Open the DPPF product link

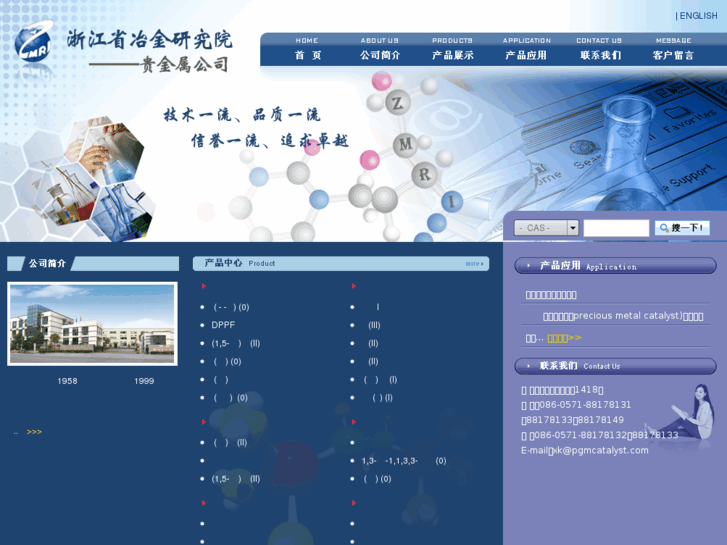[223, 325]
